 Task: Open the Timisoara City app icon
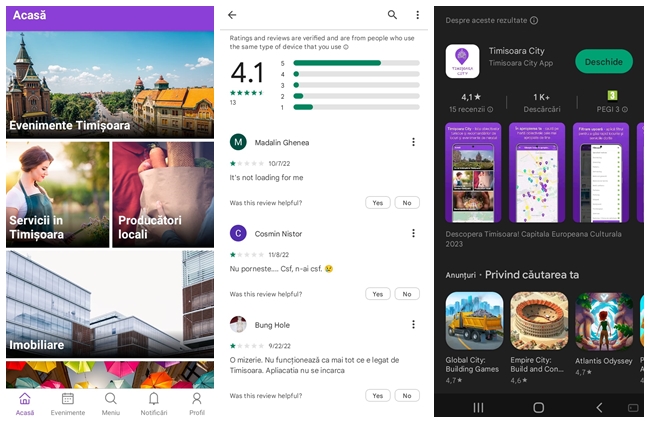pyautogui.click(x=462, y=61)
